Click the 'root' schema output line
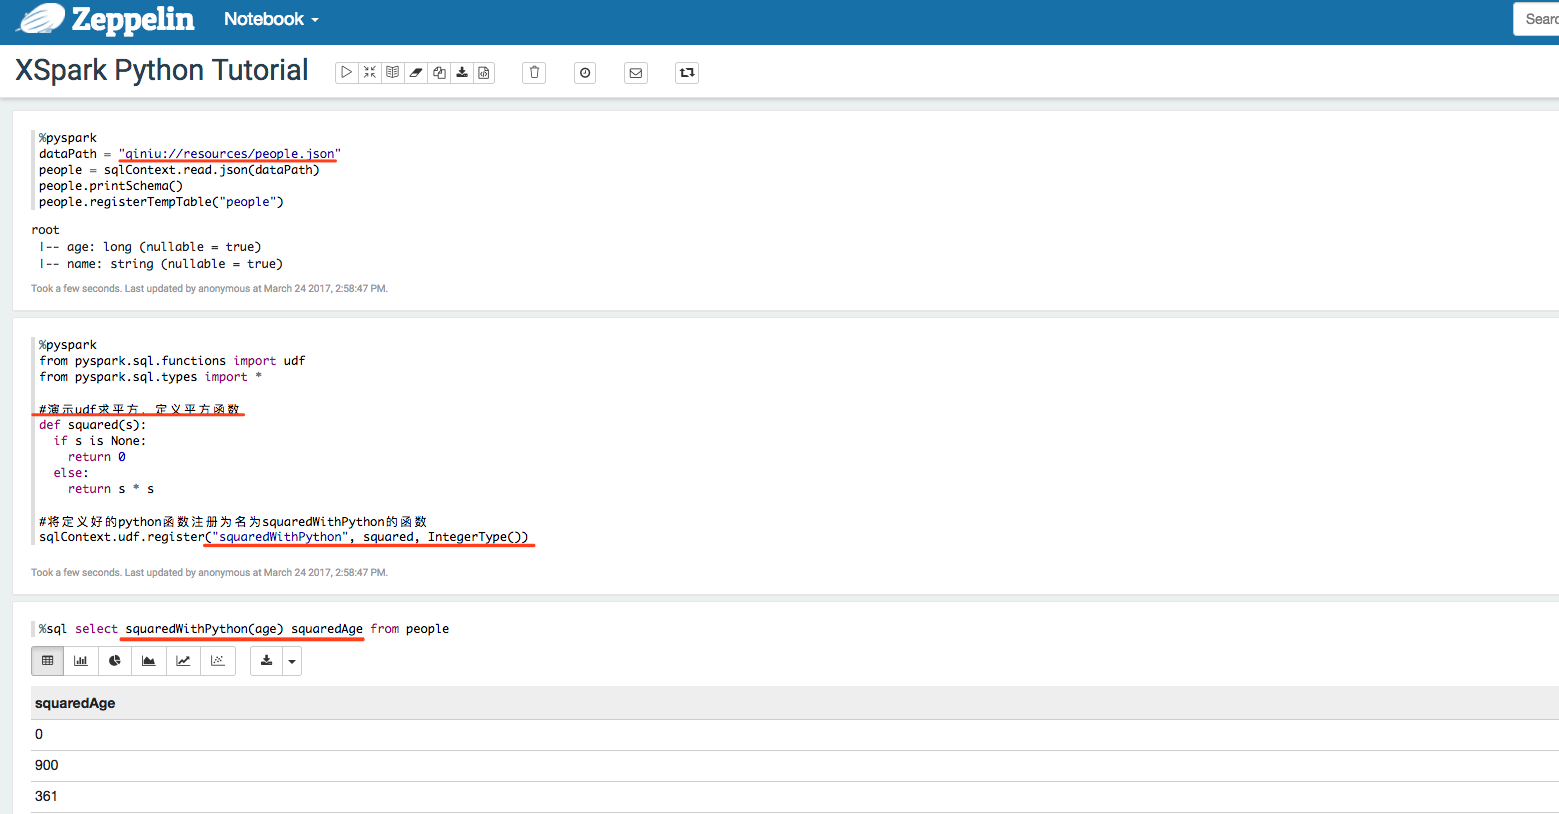 pyautogui.click(x=45, y=230)
